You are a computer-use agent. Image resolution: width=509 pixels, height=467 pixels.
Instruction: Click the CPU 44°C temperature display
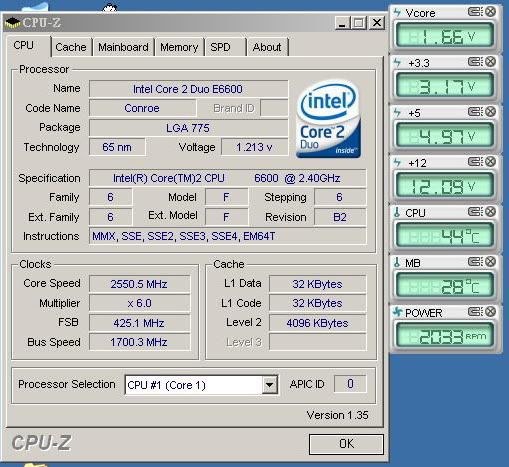(444, 236)
